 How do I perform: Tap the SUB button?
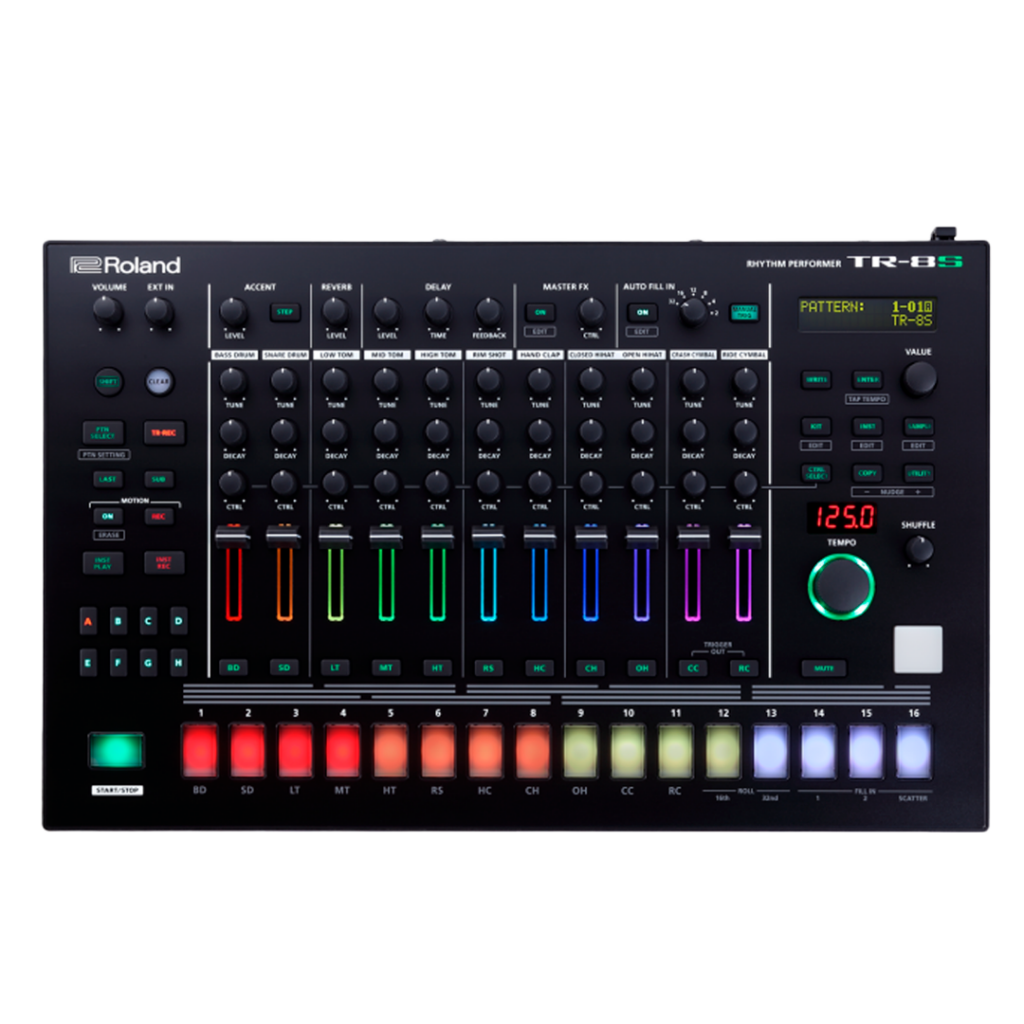159,479
